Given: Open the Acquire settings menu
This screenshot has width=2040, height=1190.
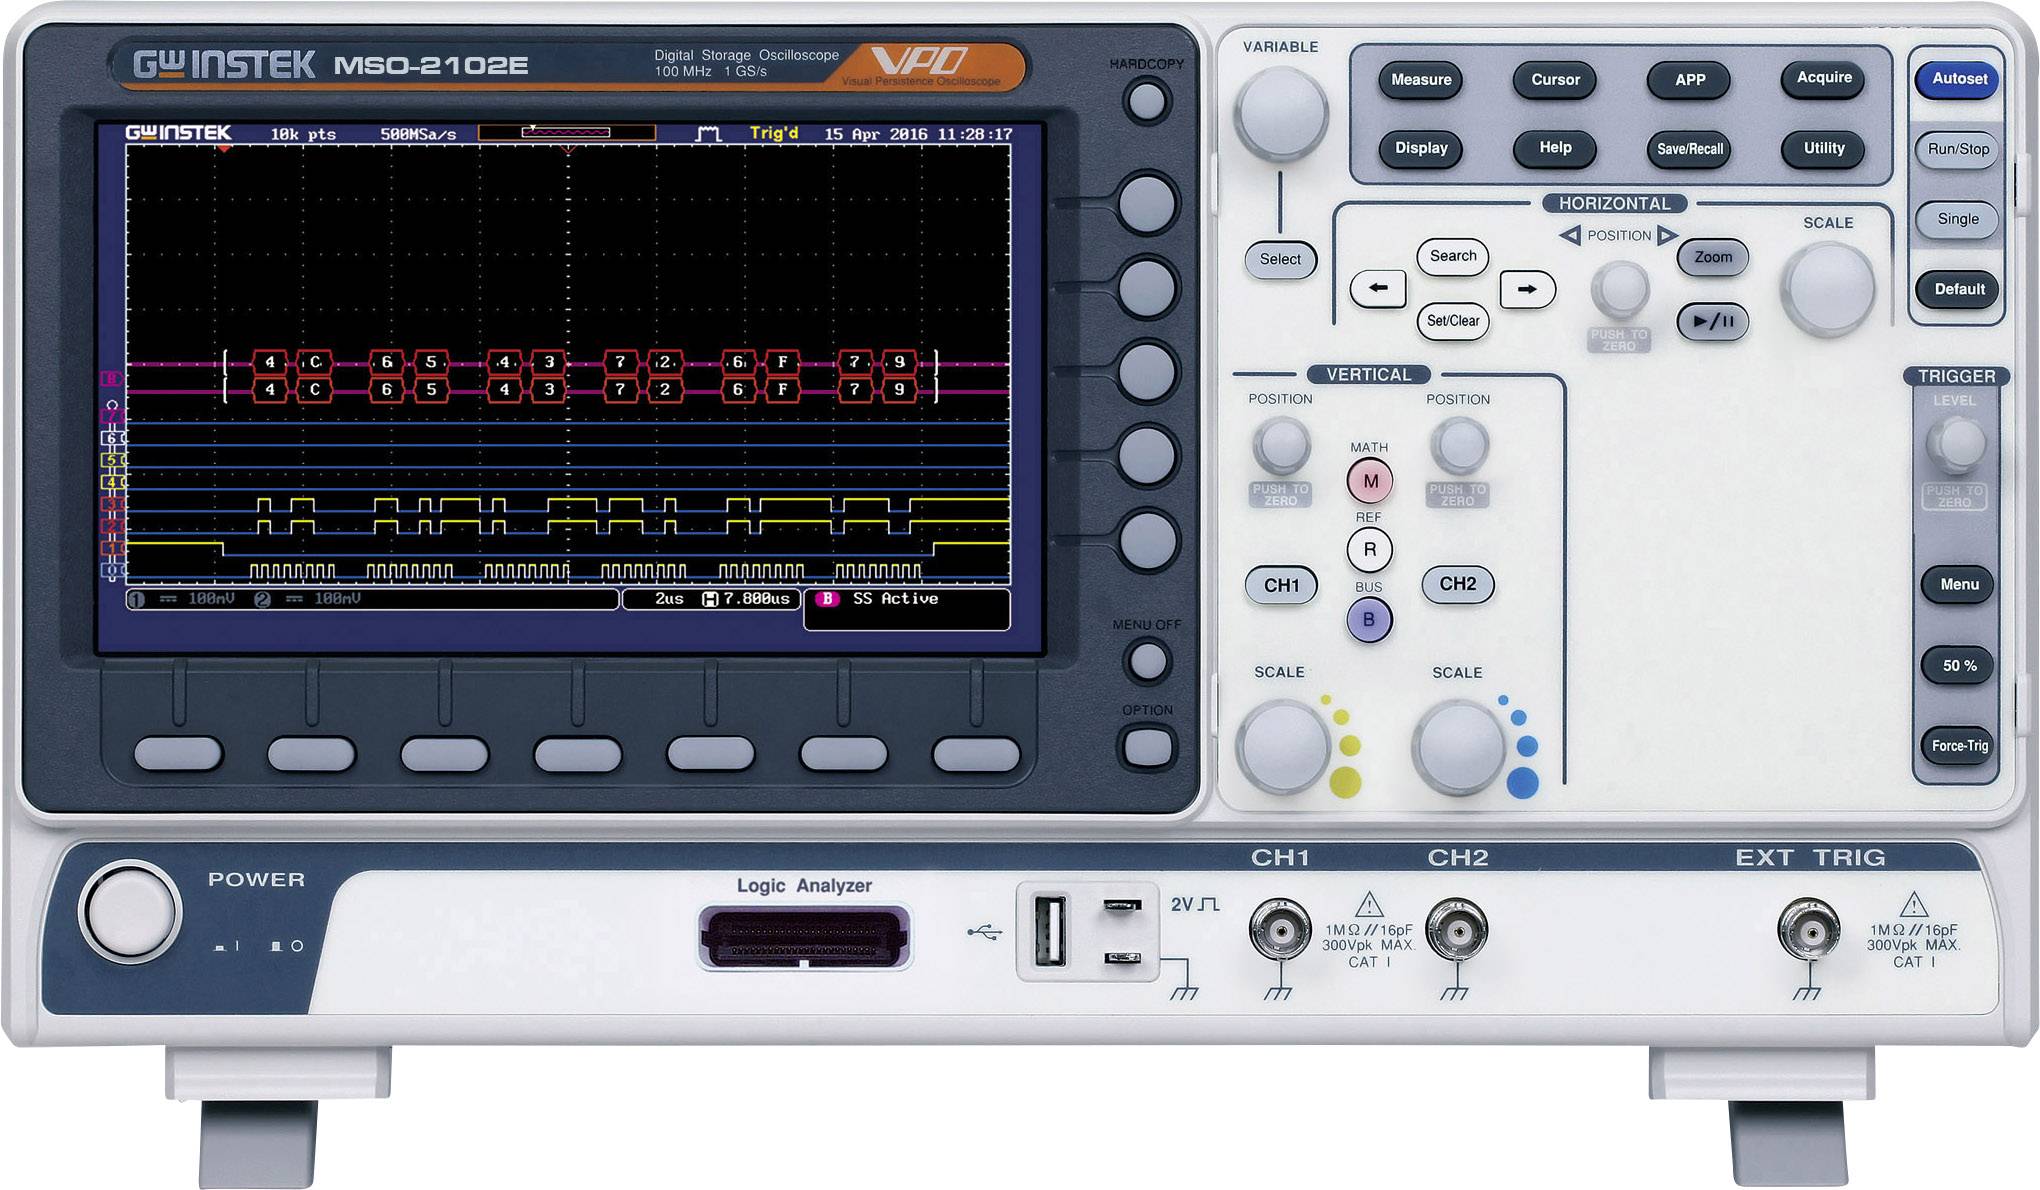Looking at the screenshot, I should pyautogui.click(x=1822, y=79).
